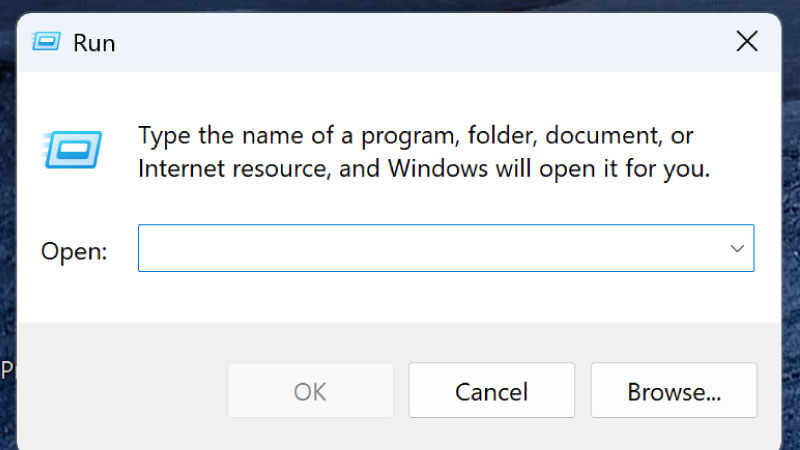Focus the Open text input field
Viewport: 800px width, 450px height.
[430, 248]
